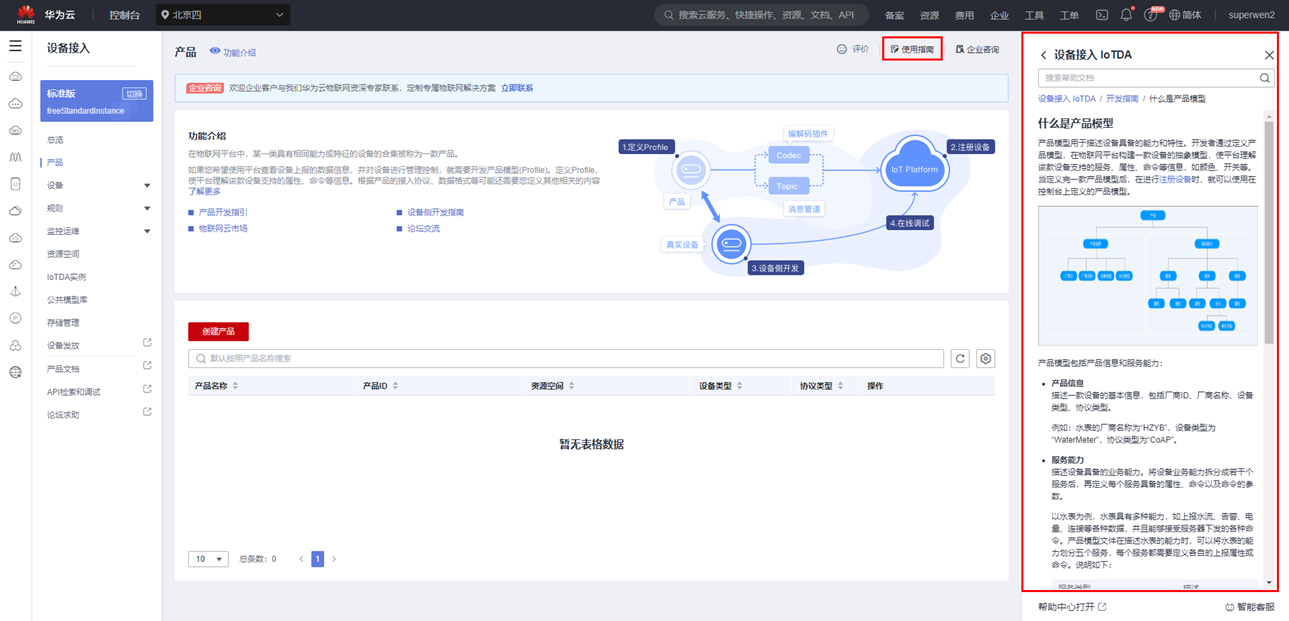Screen dimensions: 1289x621
Task: Click the red 创建产品 button
Action: 218,331
